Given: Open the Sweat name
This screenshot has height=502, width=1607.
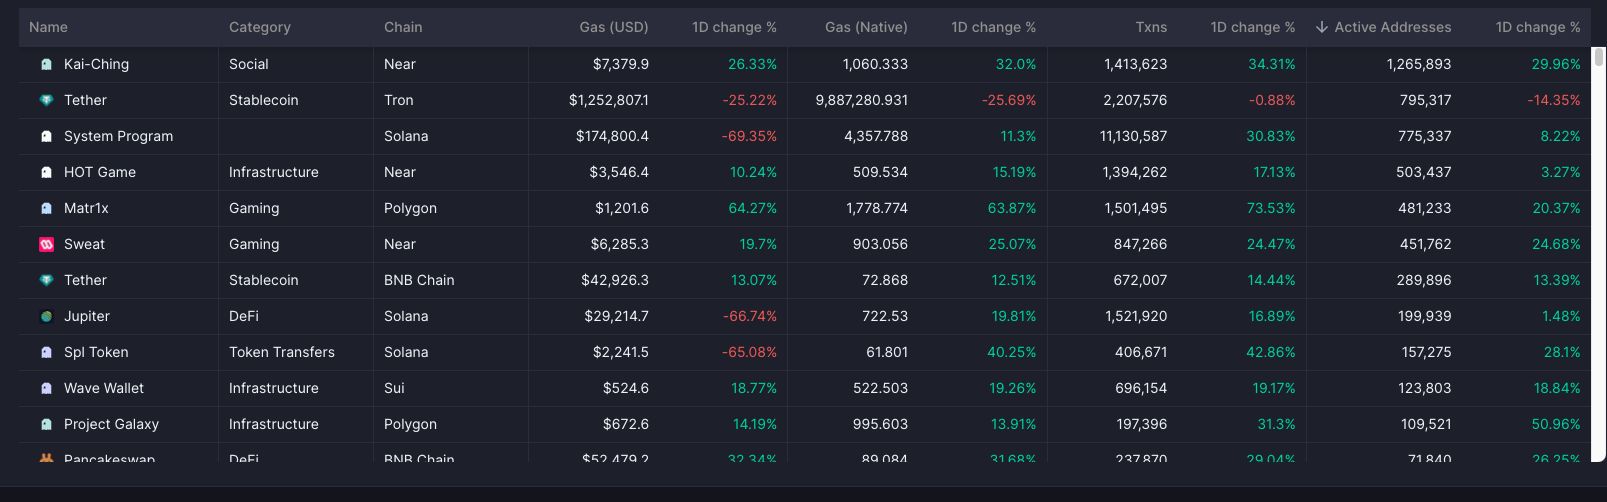Looking at the screenshot, I should [x=84, y=244].
